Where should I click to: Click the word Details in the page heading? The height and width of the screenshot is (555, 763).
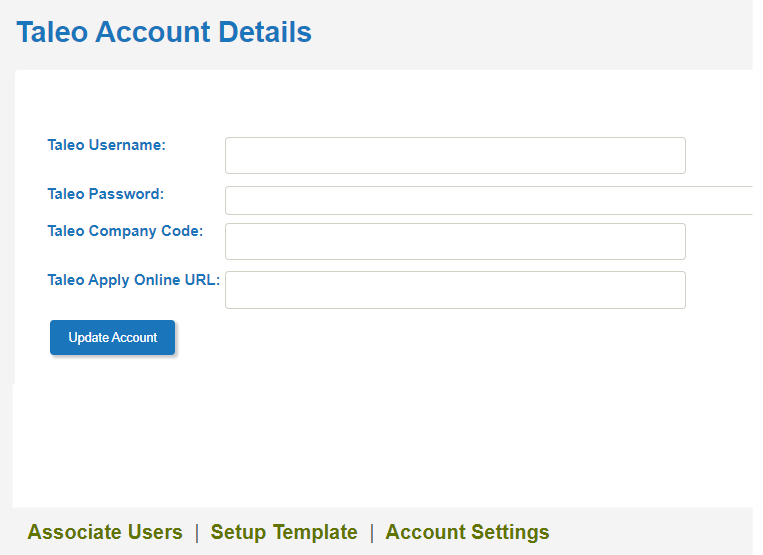265,32
